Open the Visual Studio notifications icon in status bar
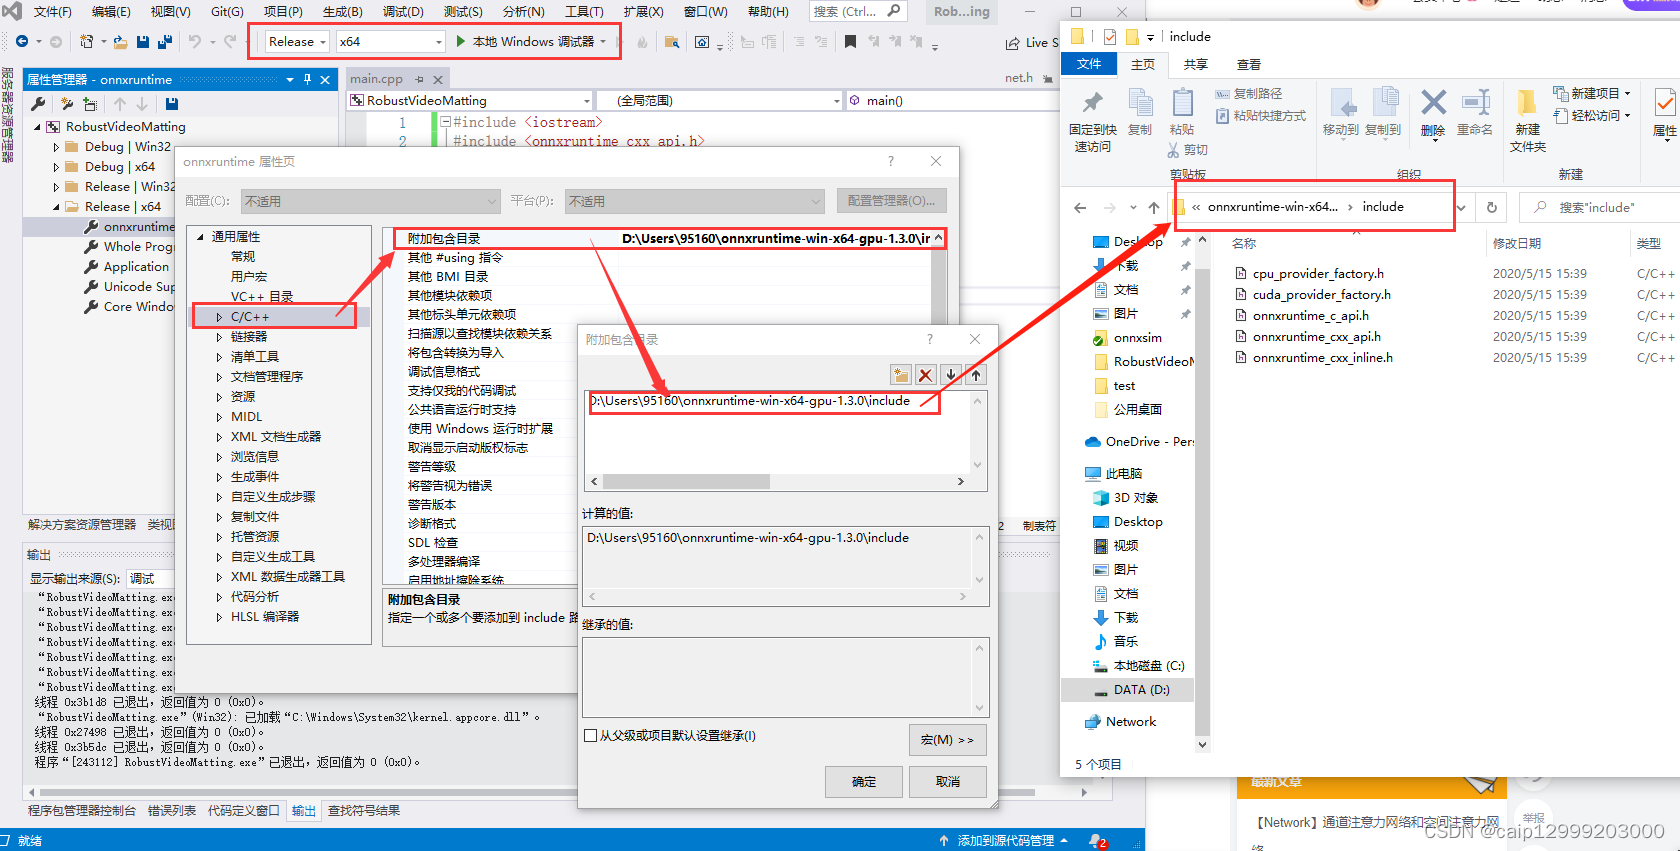Image resolution: width=1680 pixels, height=851 pixels. 1097,841
